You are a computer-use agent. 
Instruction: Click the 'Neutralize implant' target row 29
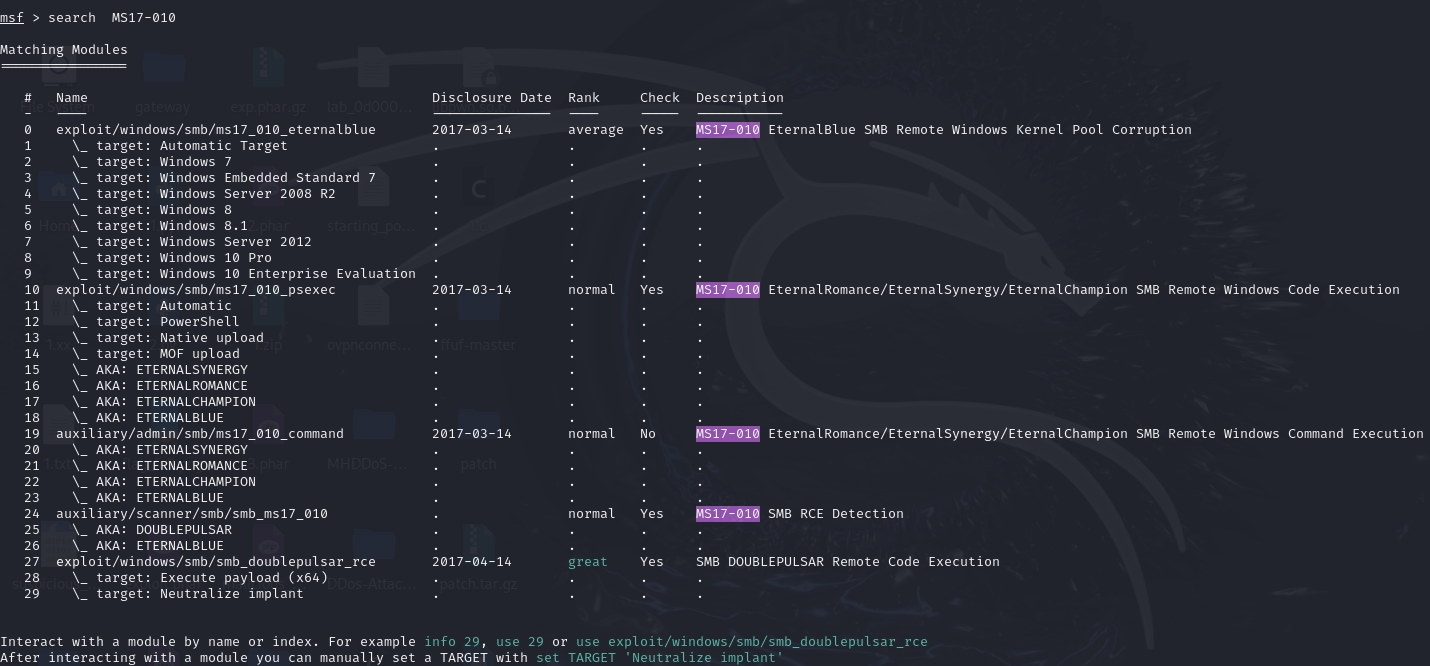[231, 594]
